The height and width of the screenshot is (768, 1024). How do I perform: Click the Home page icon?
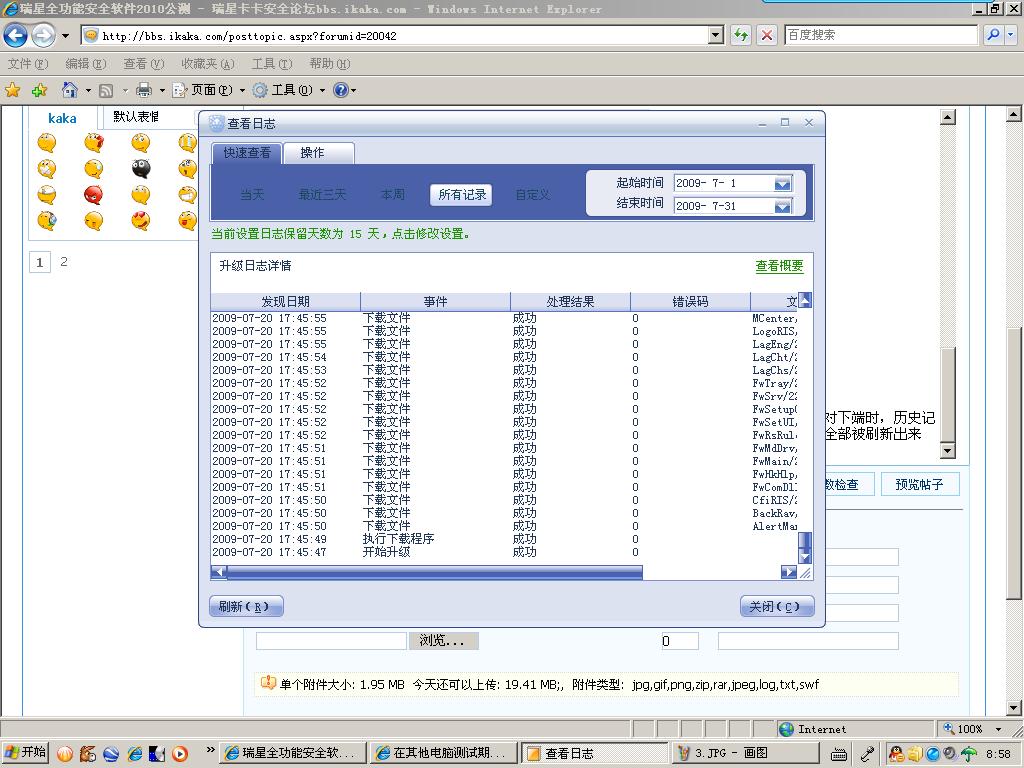pyautogui.click(x=69, y=90)
